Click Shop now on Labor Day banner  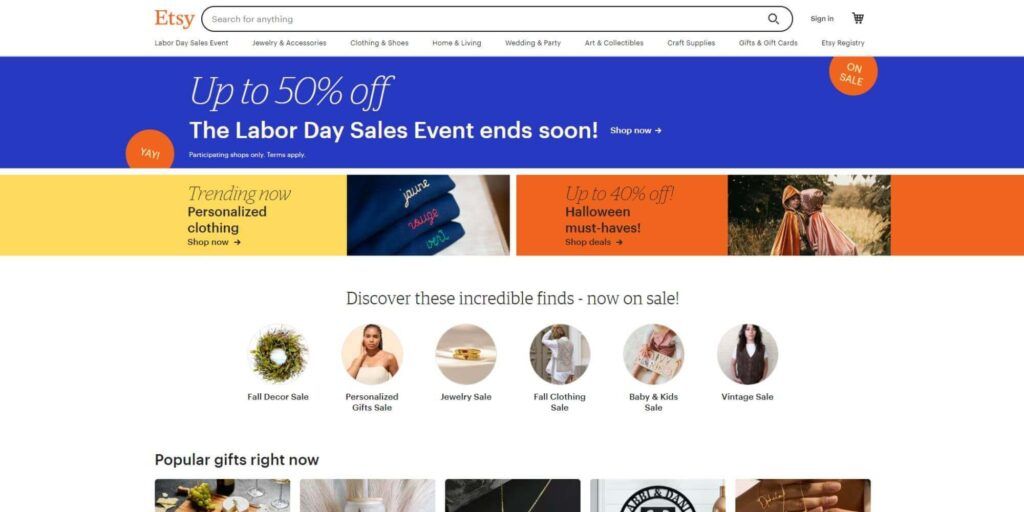tap(635, 131)
